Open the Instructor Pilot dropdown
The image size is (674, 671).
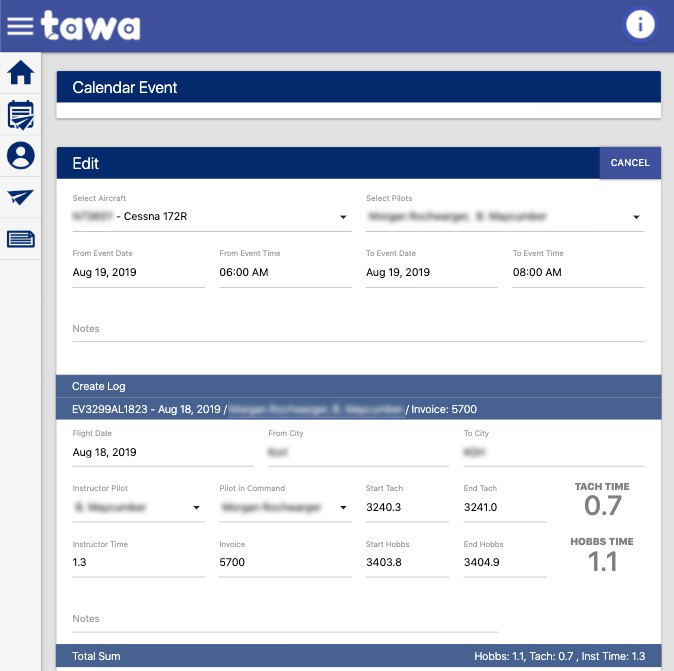coord(138,508)
